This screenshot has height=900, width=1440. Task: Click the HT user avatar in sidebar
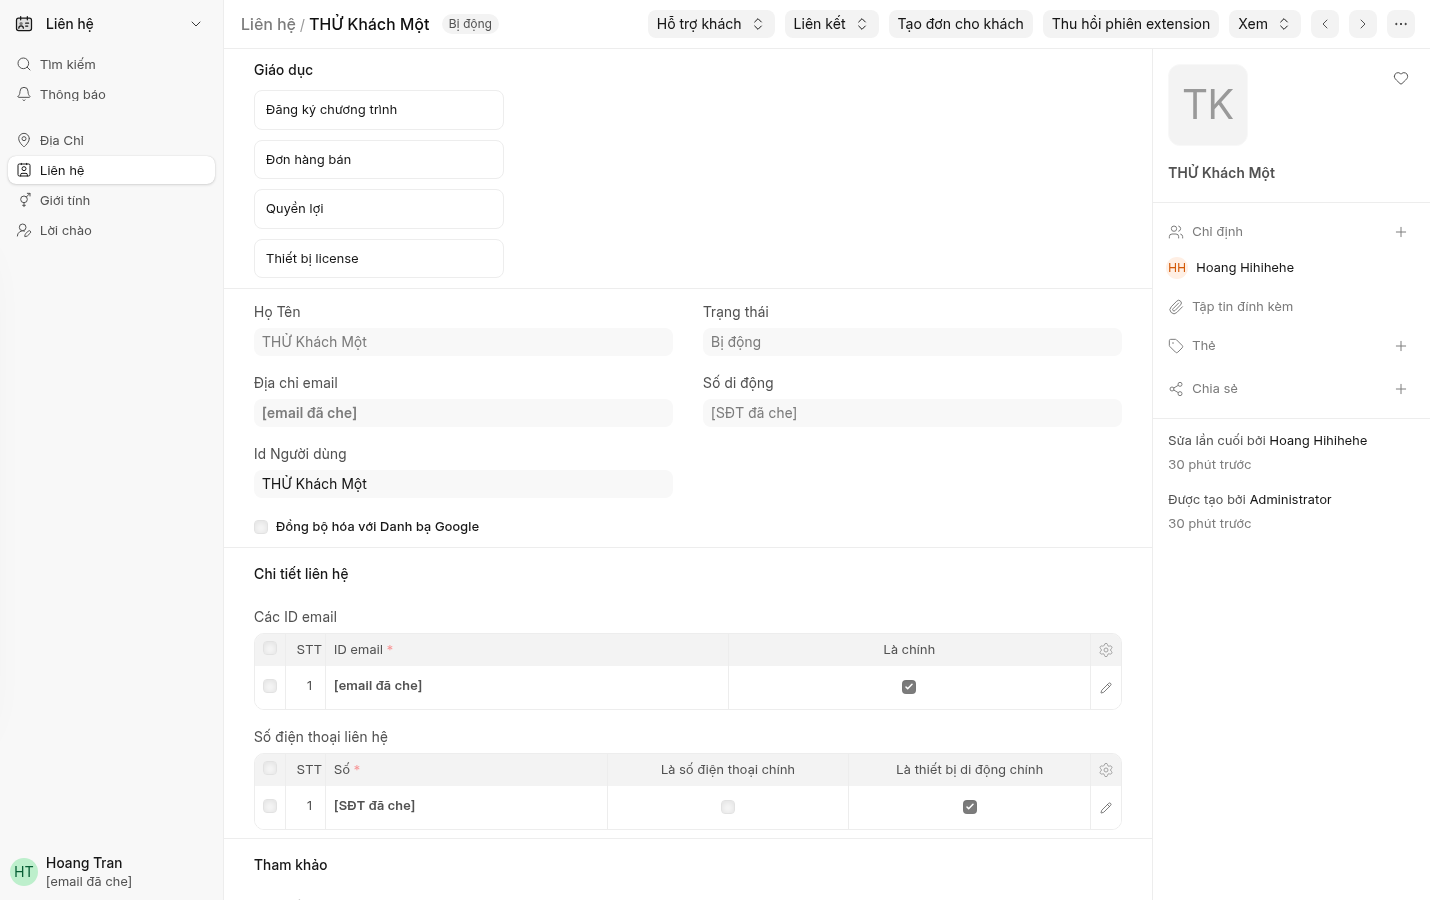[x=24, y=872]
